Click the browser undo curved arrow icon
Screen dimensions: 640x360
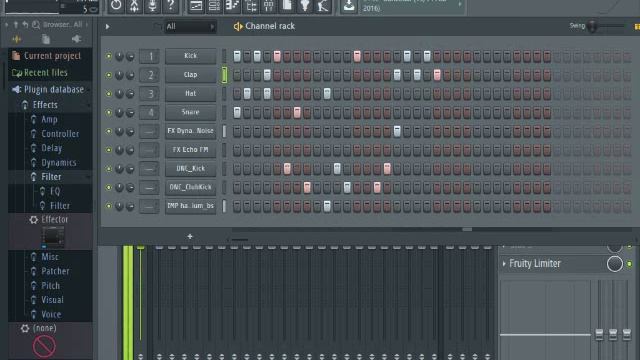point(25,25)
